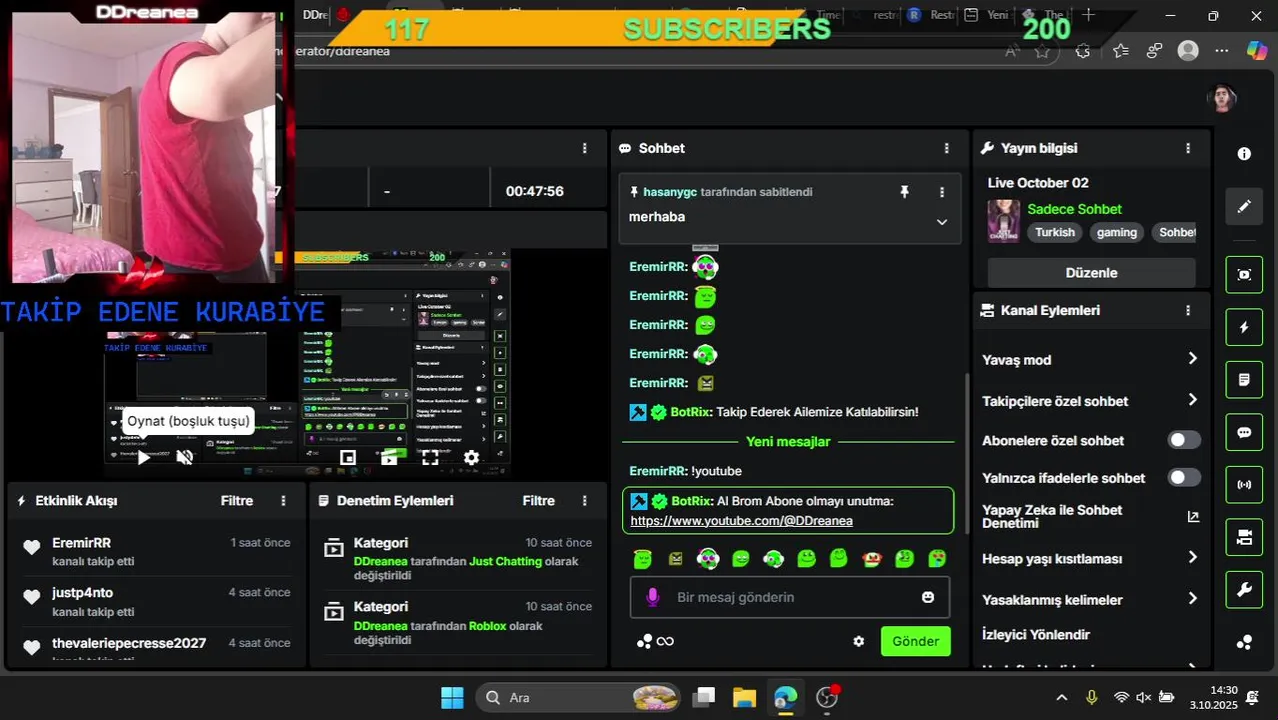The width and height of the screenshot is (1278, 720).
Task: Open a new browser tab
Action: pos(1089,15)
